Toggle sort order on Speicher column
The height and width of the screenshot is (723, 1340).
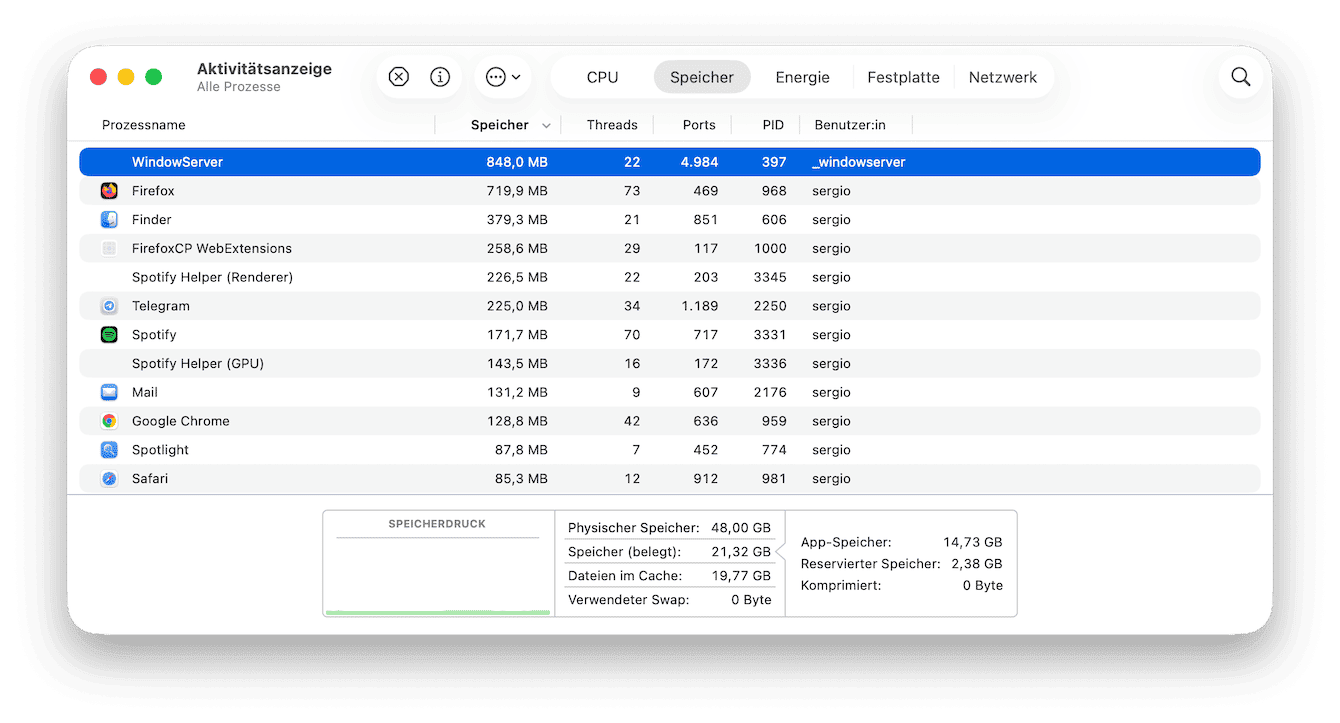pos(510,125)
